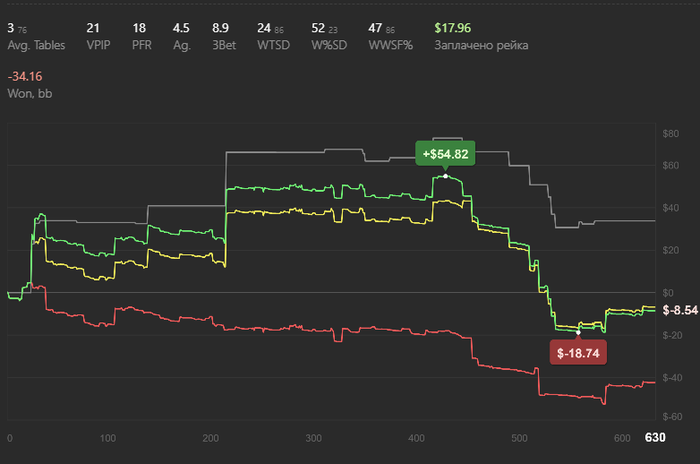Click the $17.96 rake paid amount
Screen dimensions: 700x464
coord(452,27)
